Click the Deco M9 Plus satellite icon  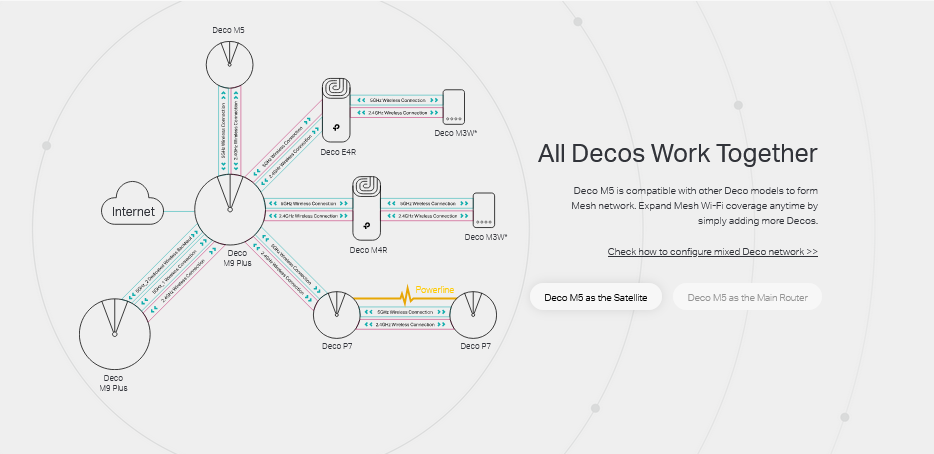pos(114,334)
